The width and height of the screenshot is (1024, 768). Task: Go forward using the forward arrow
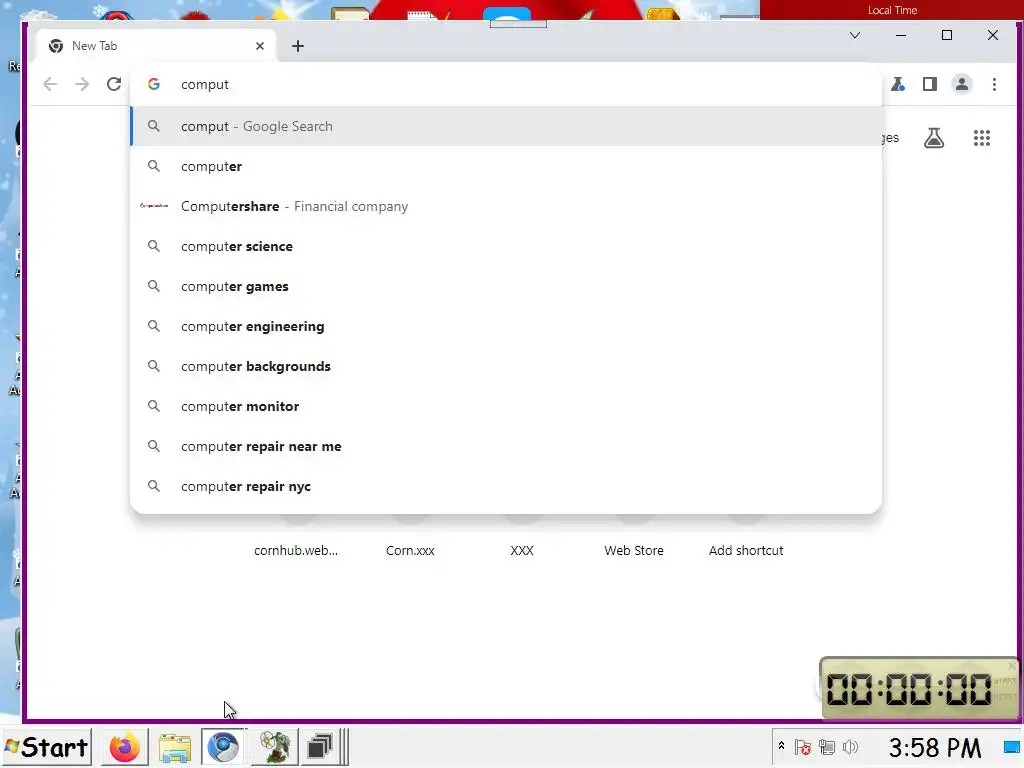tap(82, 84)
